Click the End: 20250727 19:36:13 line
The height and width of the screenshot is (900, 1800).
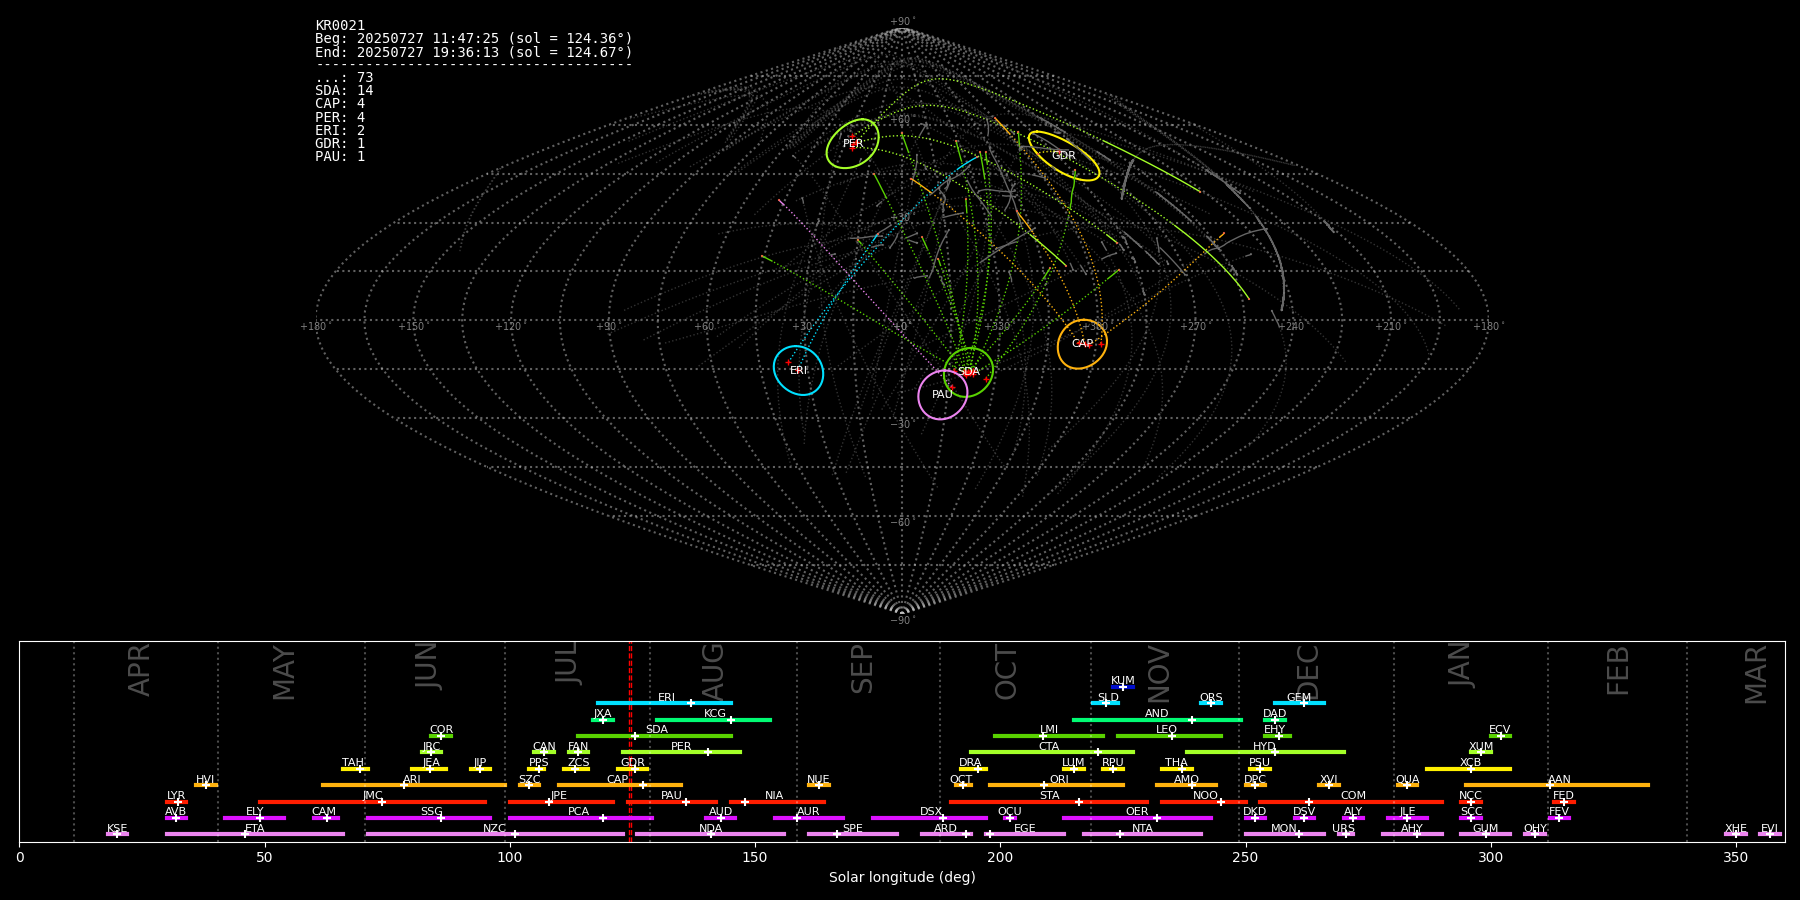click(x=474, y=52)
